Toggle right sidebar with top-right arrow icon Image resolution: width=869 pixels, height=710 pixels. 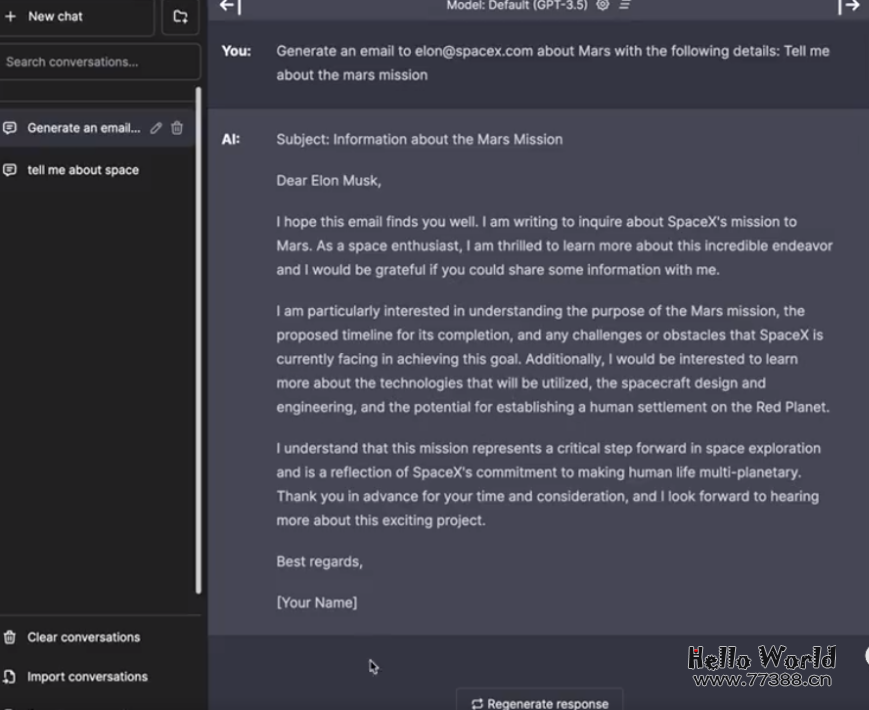coord(849,6)
